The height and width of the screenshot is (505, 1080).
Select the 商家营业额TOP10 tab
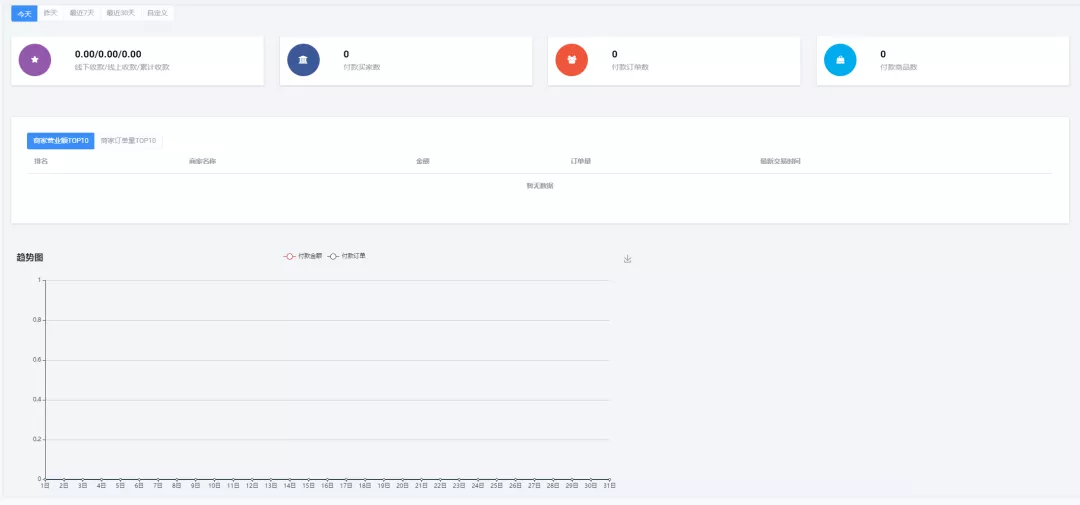point(61,141)
